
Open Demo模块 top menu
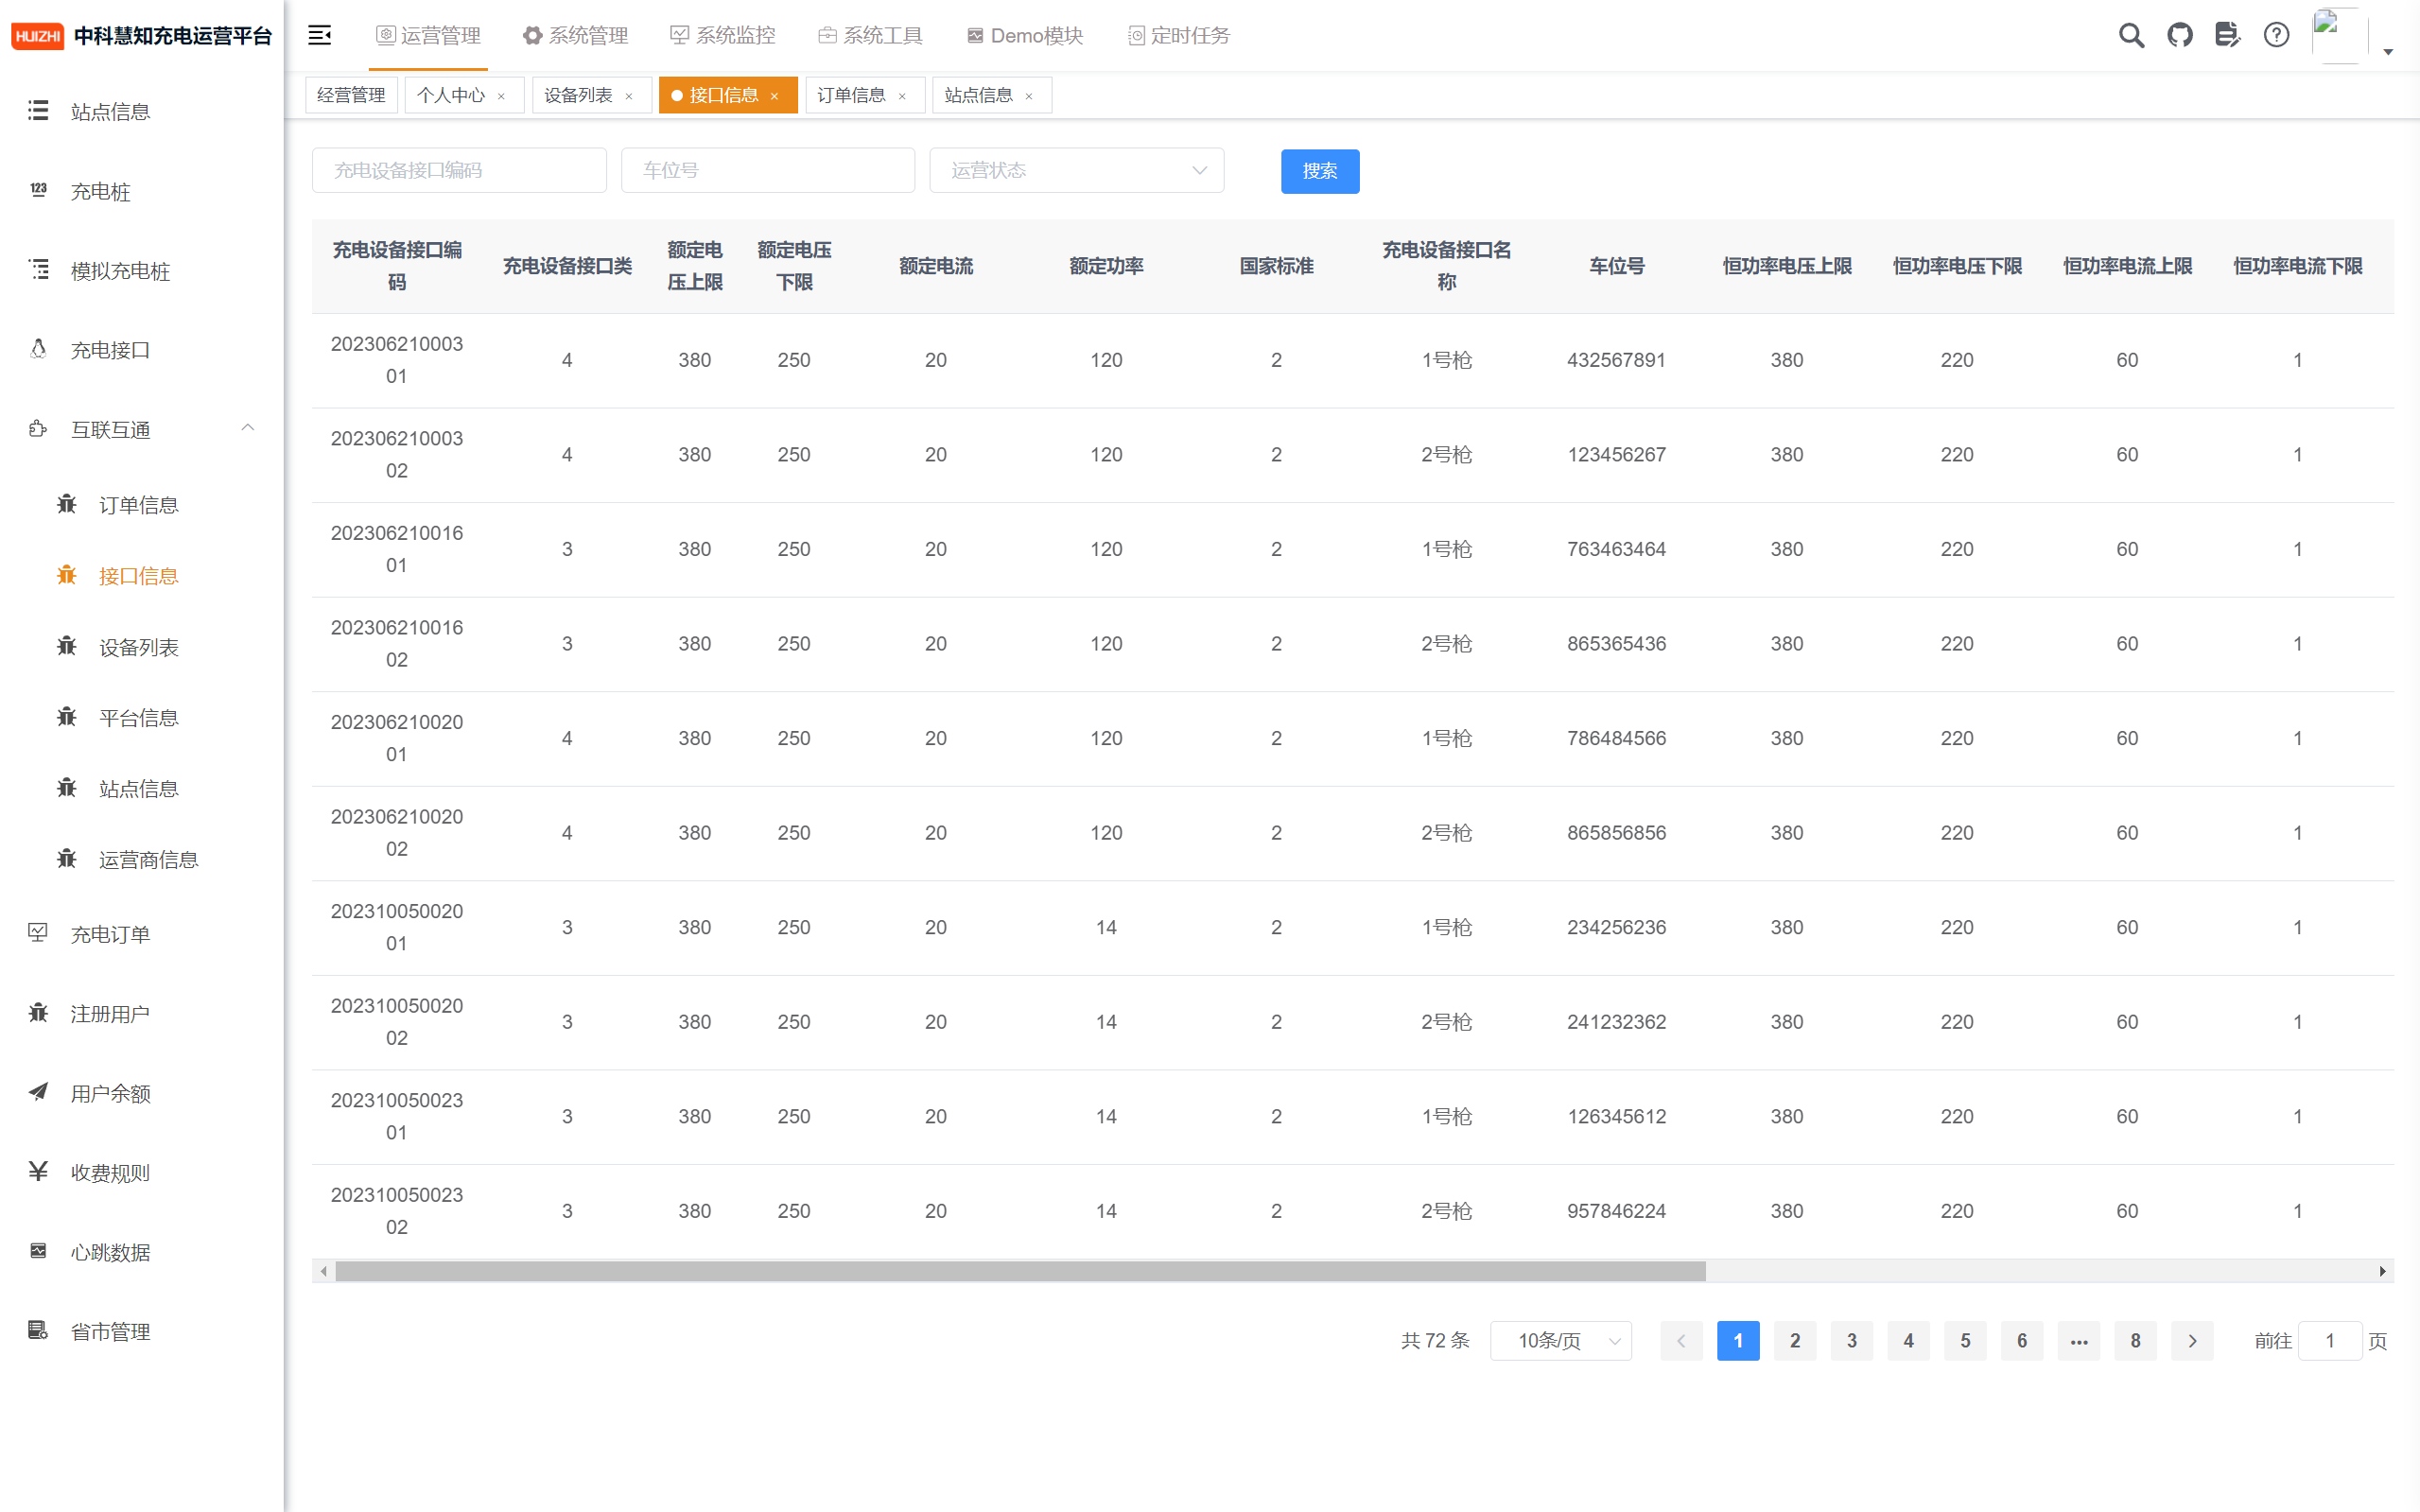coord(1025,35)
